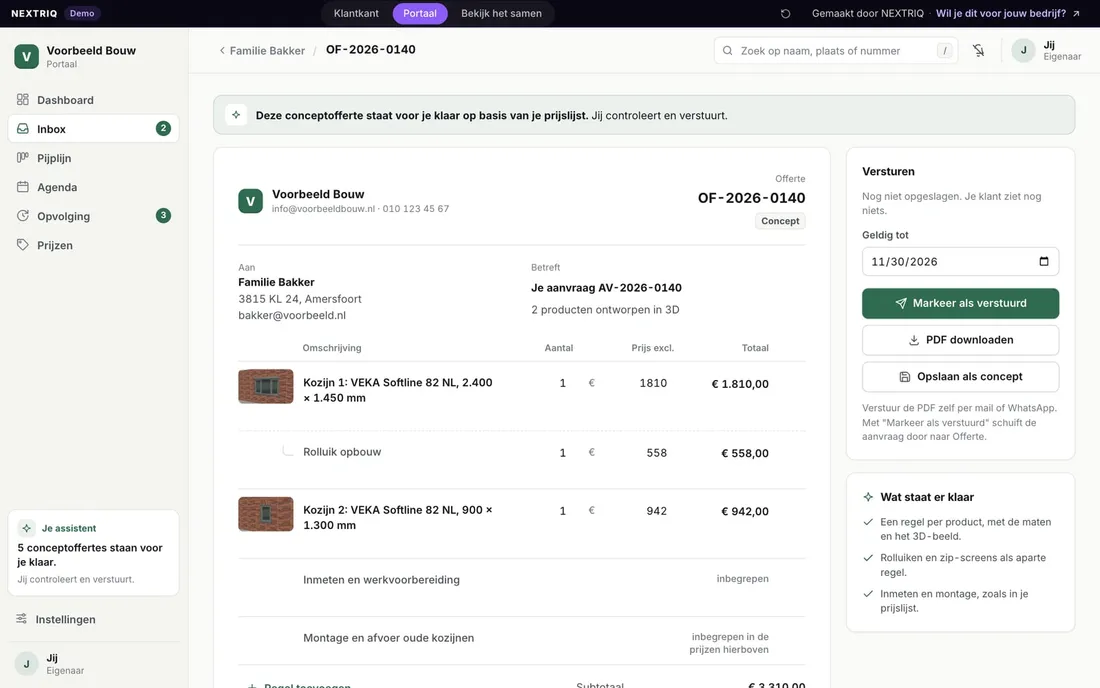Click the Je assistent sparkle icon
The width and height of the screenshot is (1100, 688).
(27, 528)
